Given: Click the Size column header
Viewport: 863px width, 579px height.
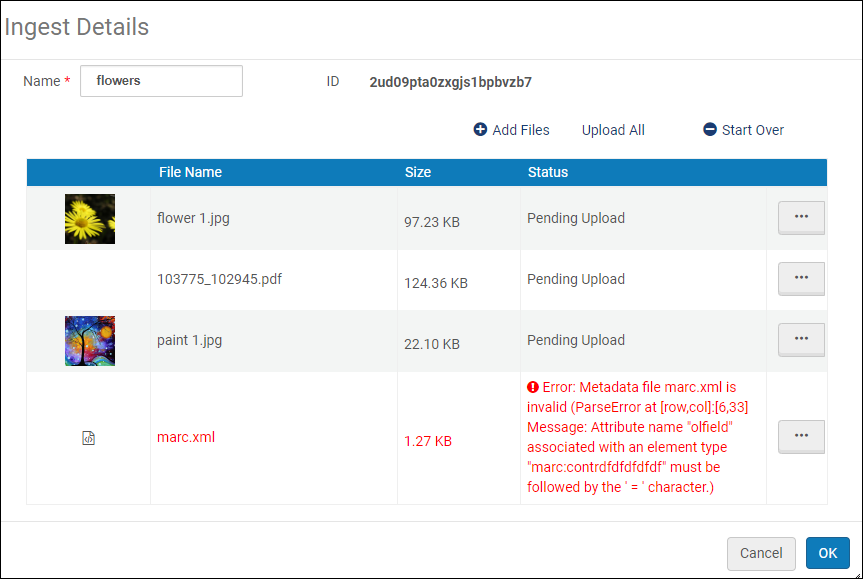Looking at the screenshot, I should (x=418, y=172).
